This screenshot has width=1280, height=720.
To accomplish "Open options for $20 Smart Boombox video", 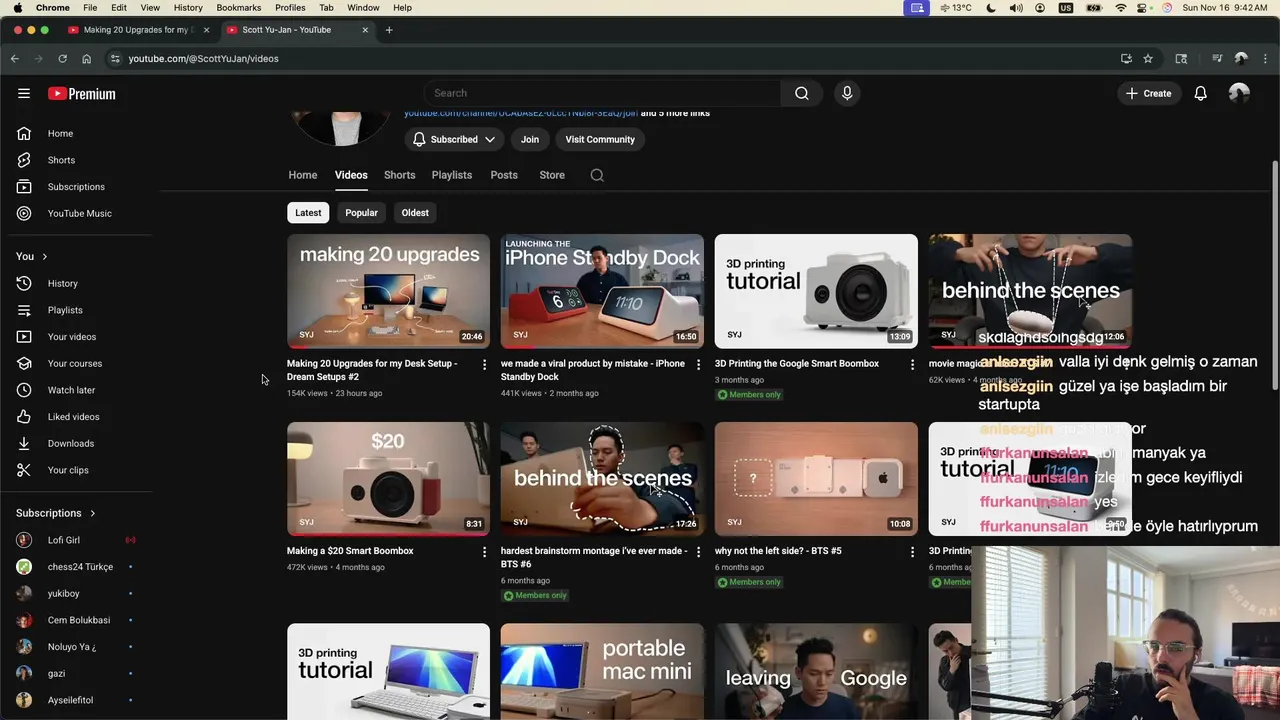I will tap(485, 552).
